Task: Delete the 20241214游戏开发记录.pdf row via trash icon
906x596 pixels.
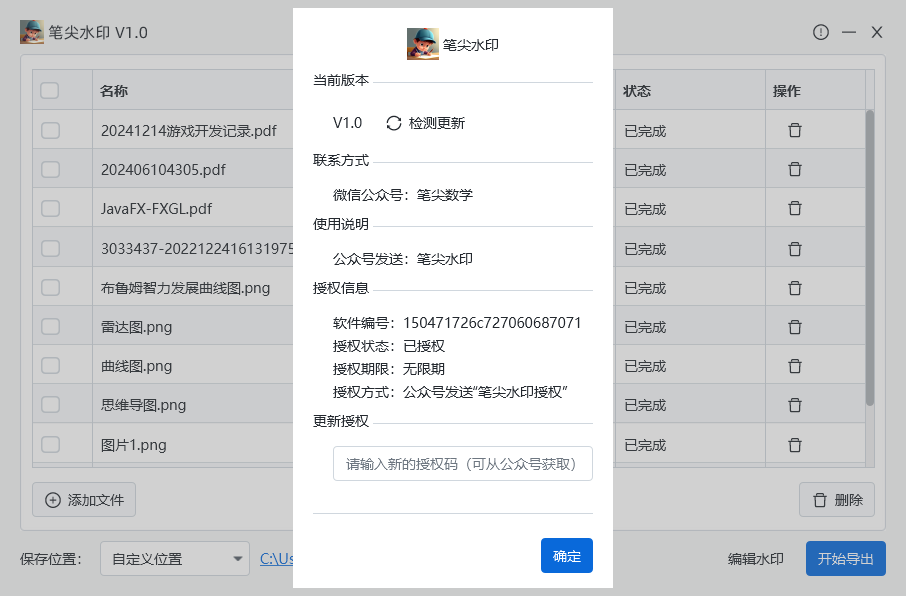Action: click(x=795, y=130)
